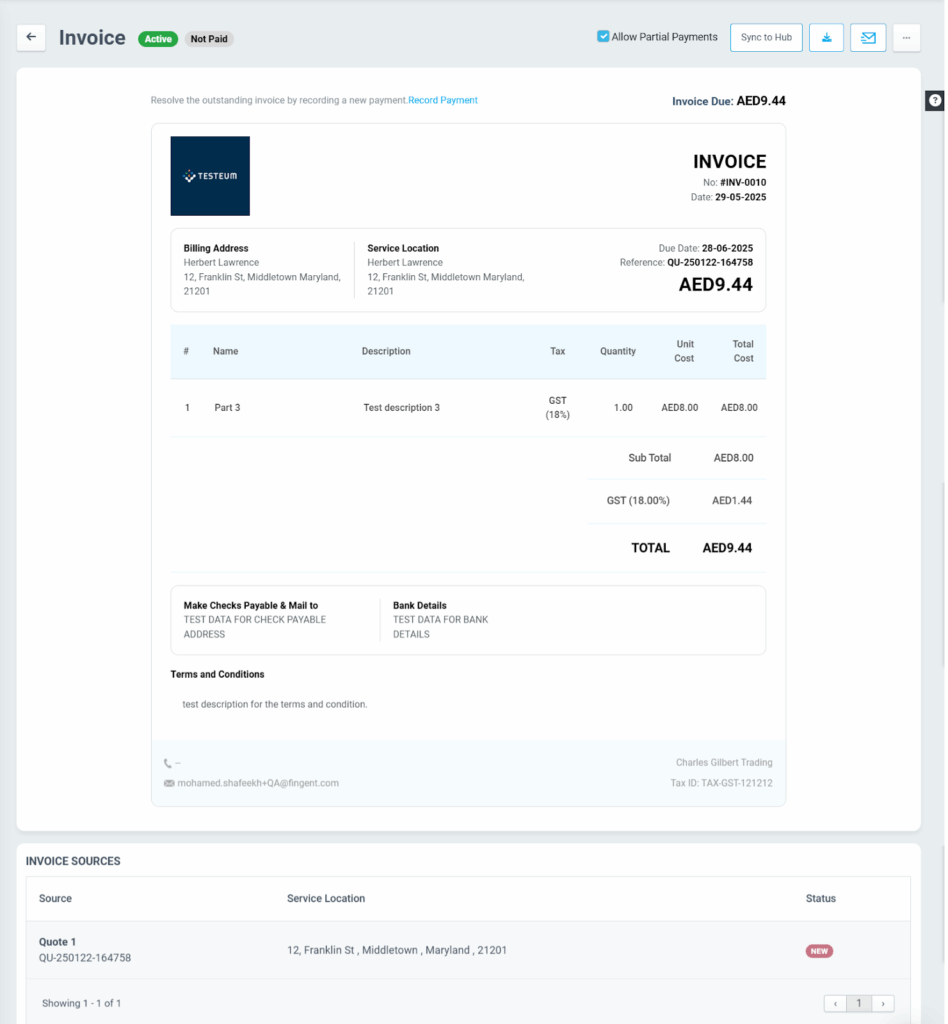Click the Sync to Hub button
This screenshot has width=948, height=1024.
[766, 37]
